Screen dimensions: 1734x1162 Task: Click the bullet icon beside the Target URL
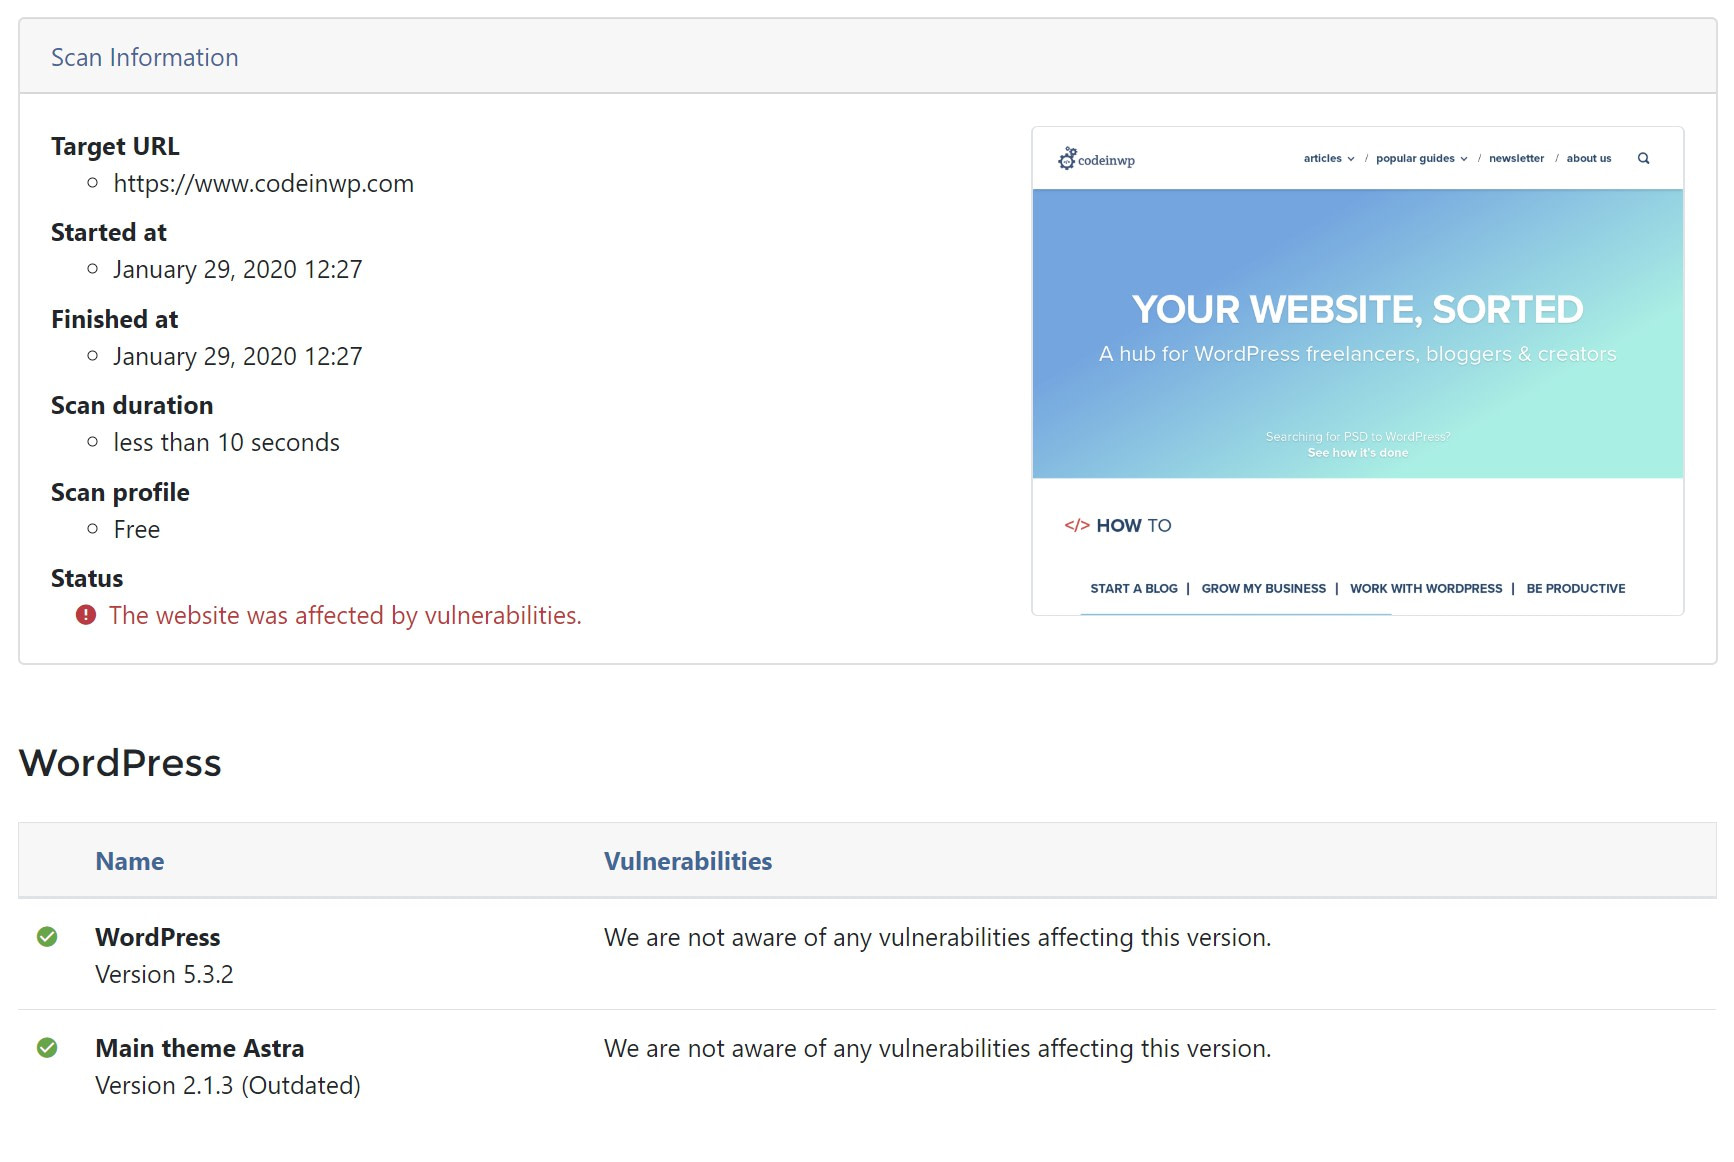coord(93,183)
